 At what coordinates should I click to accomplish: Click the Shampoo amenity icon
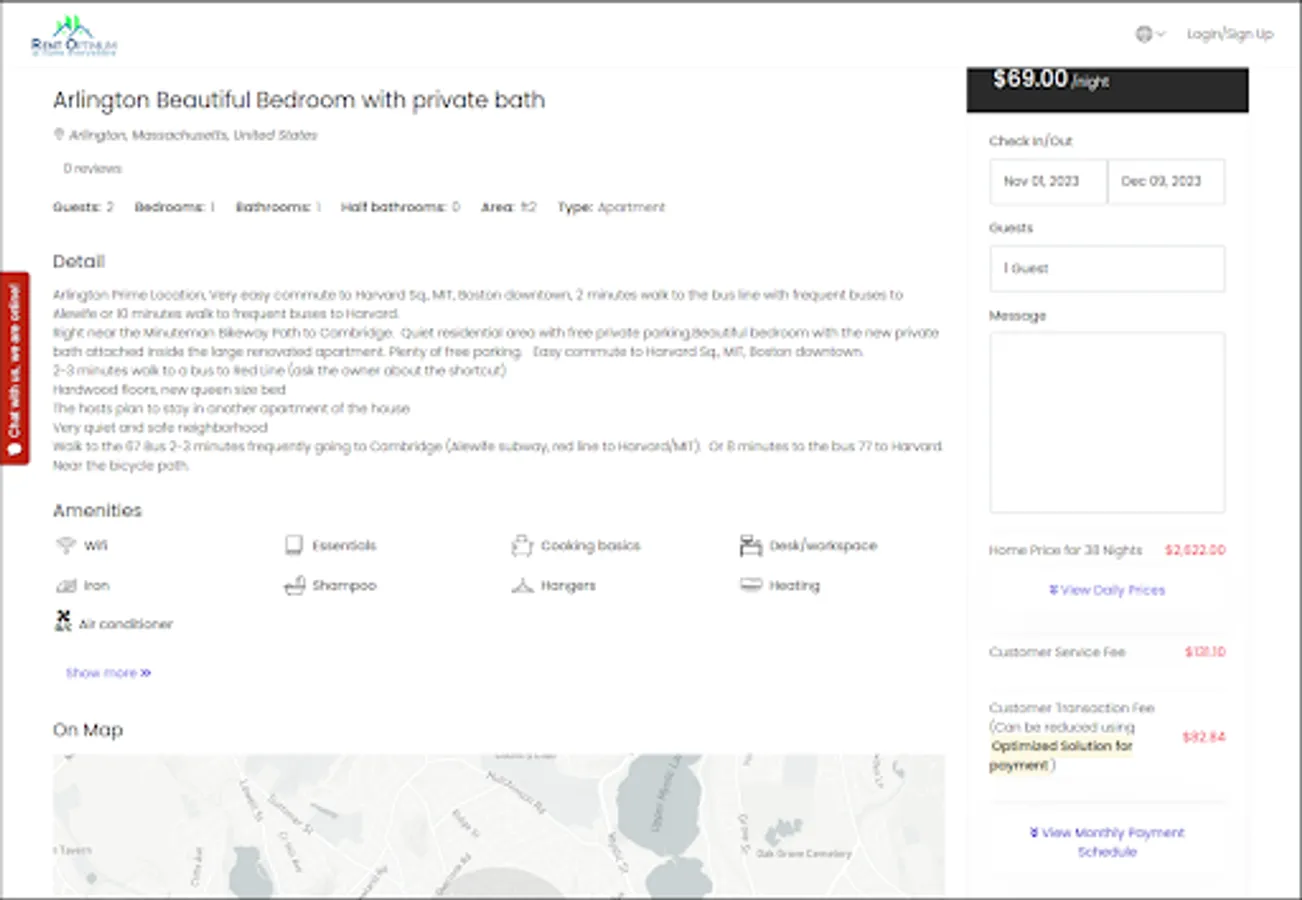point(293,586)
